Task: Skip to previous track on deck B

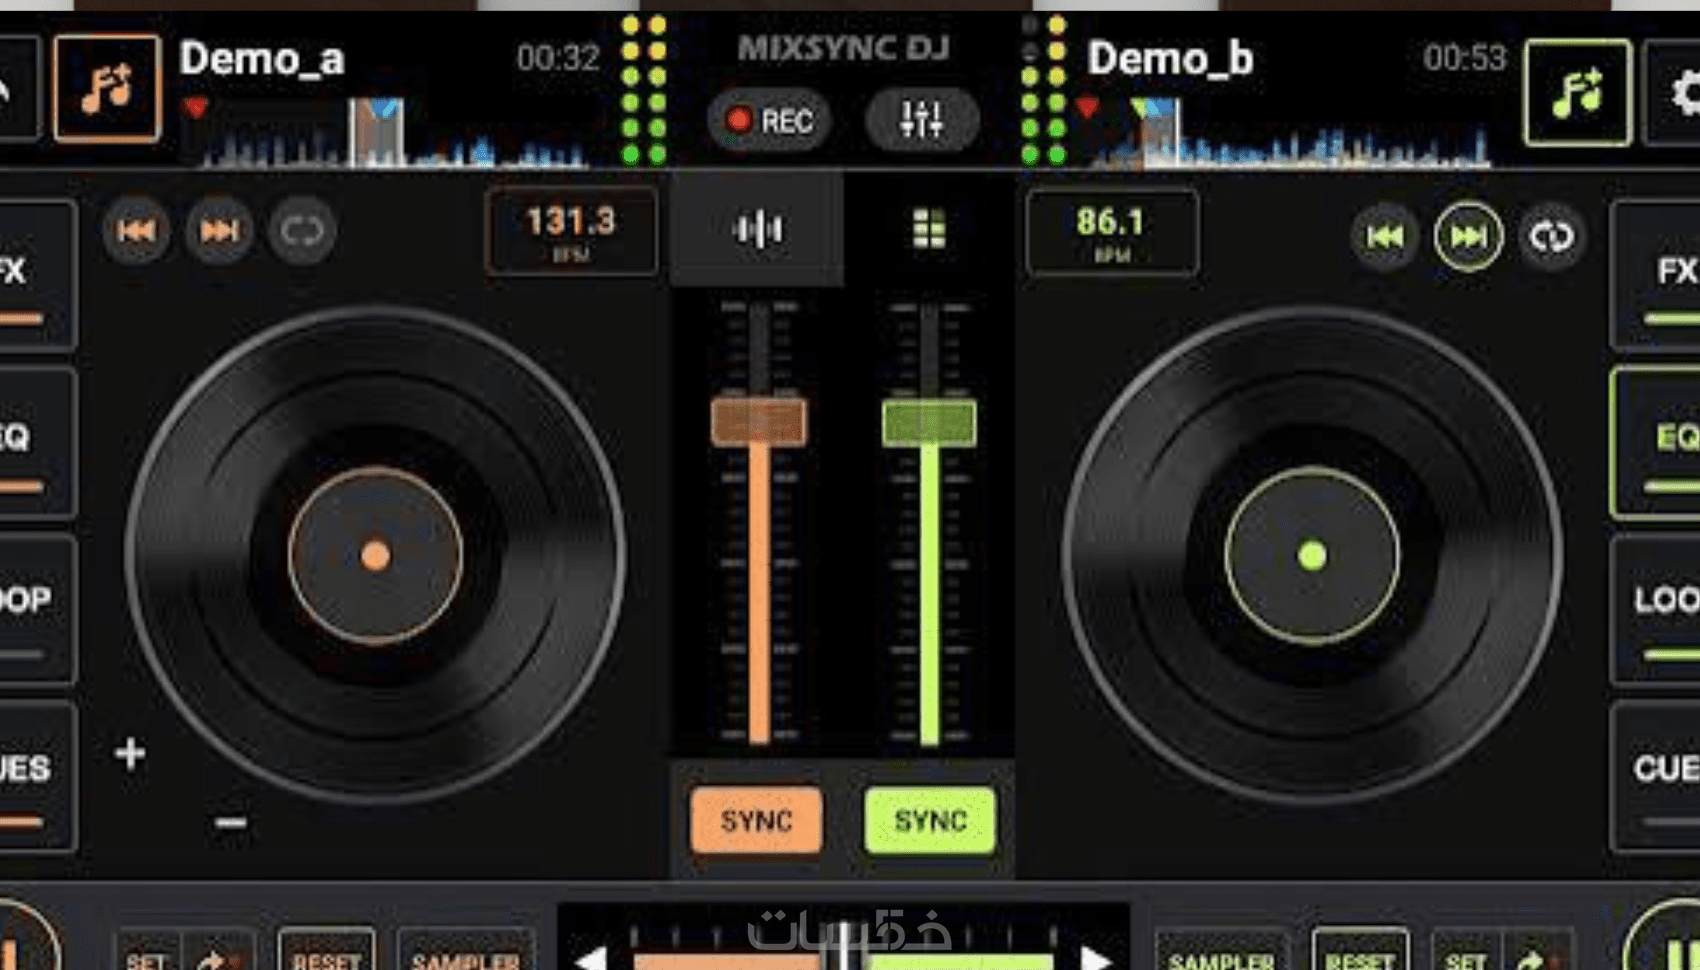Action: (1385, 237)
